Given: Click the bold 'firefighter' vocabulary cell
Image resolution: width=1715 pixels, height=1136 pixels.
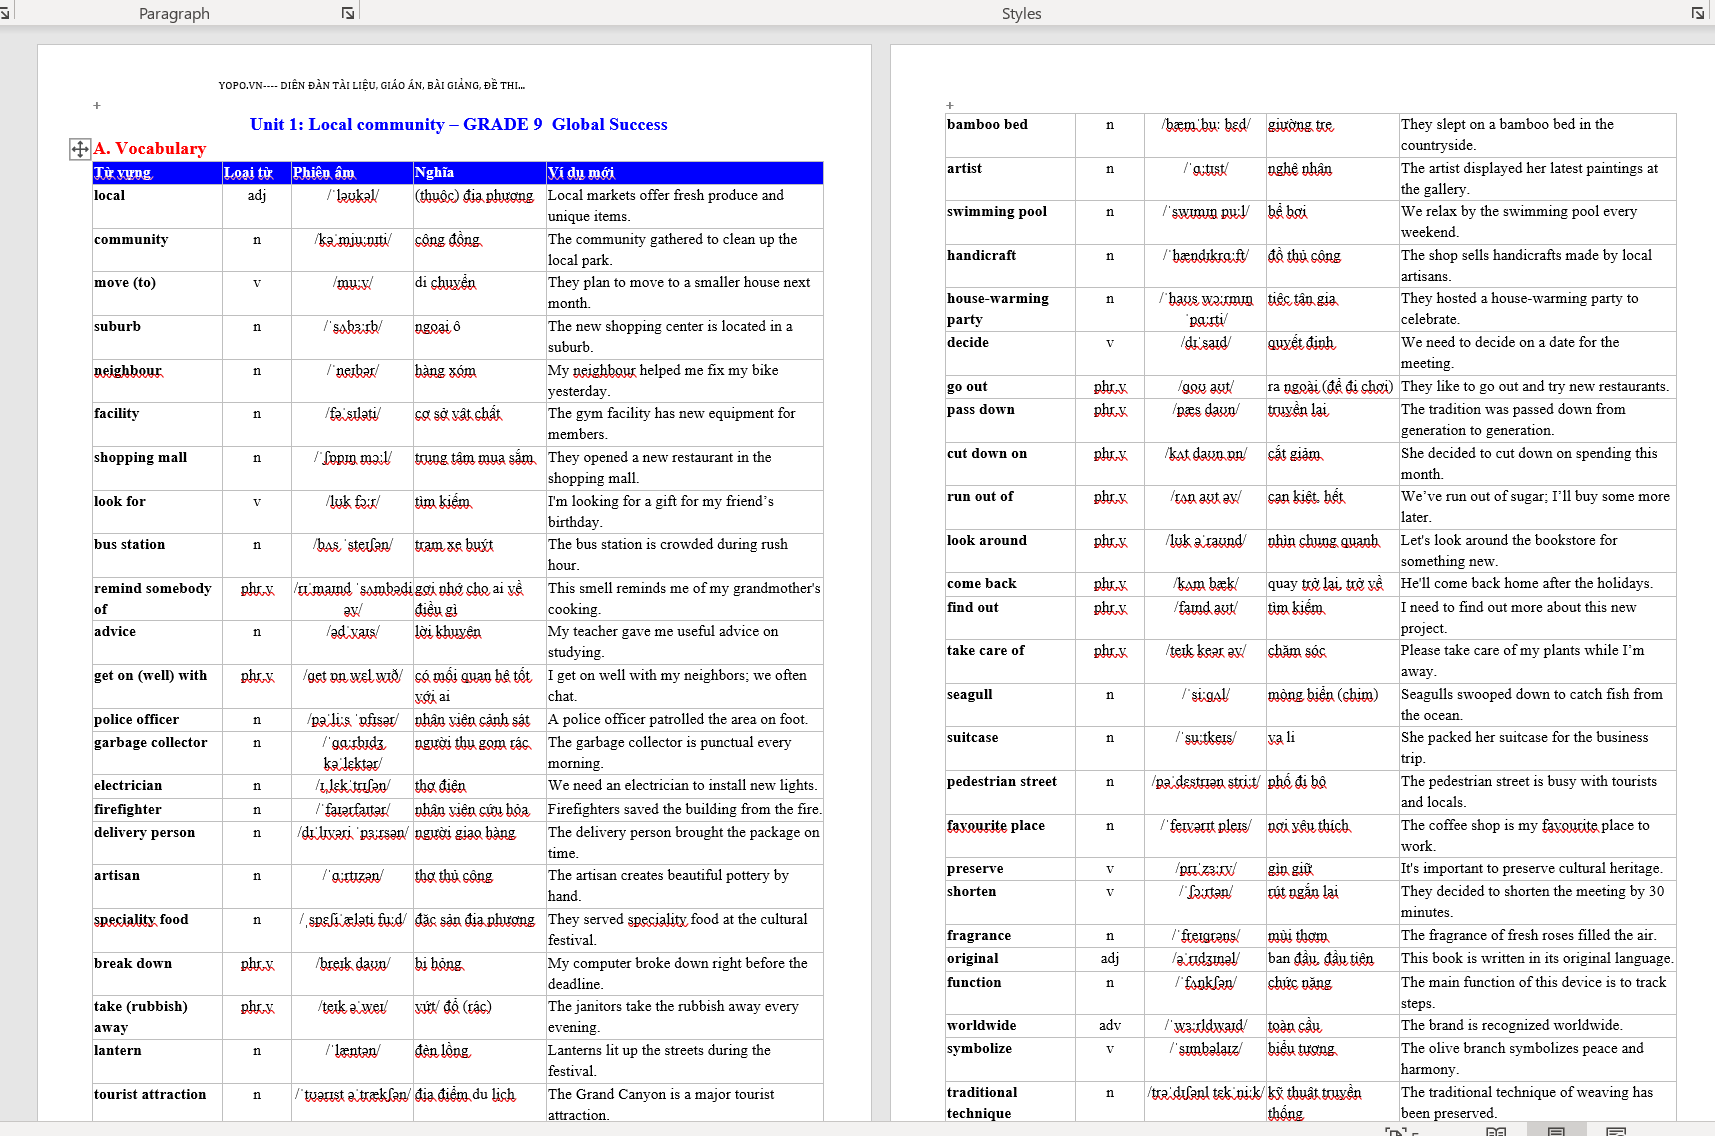Looking at the screenshot, I should (x=128, y=810).
